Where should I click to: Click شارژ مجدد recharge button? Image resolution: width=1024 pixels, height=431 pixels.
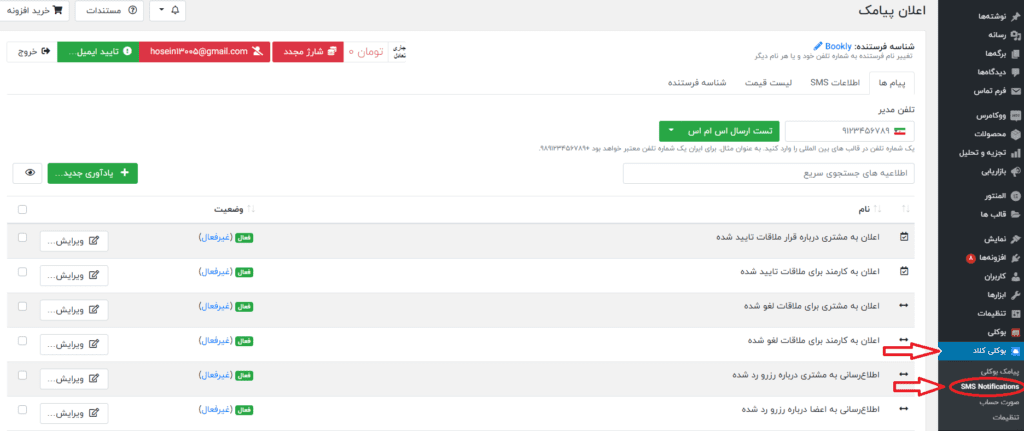coord(308,51)
